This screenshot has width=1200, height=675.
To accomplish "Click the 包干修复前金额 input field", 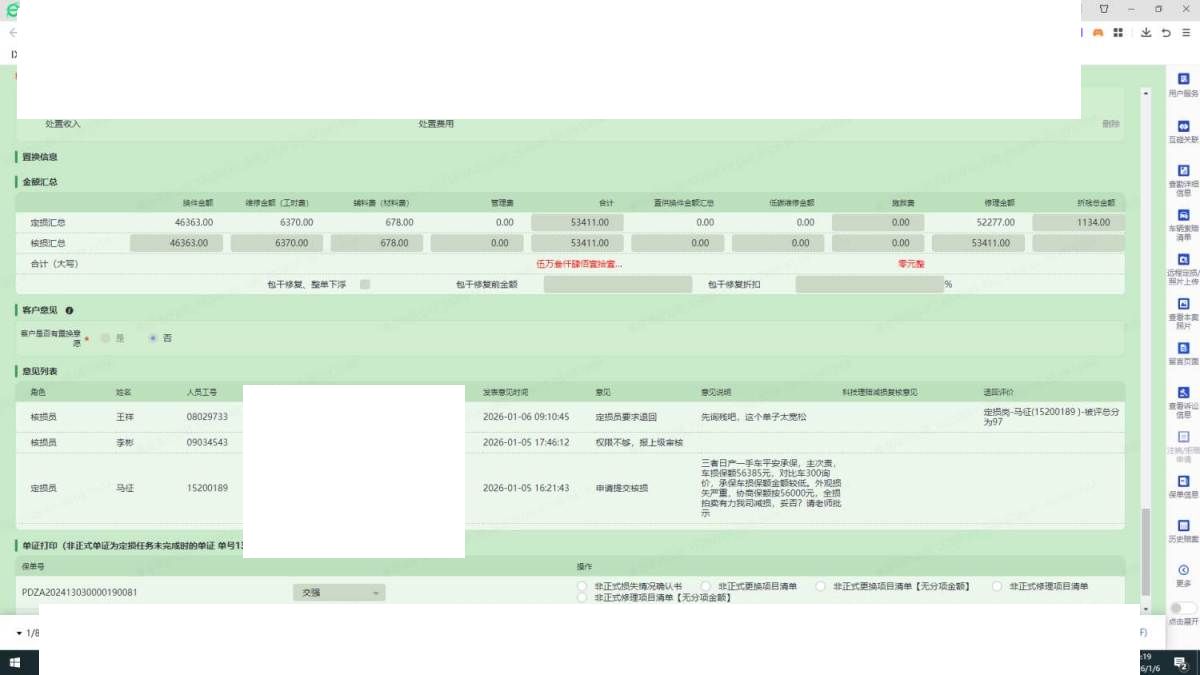I will (617, 285).
